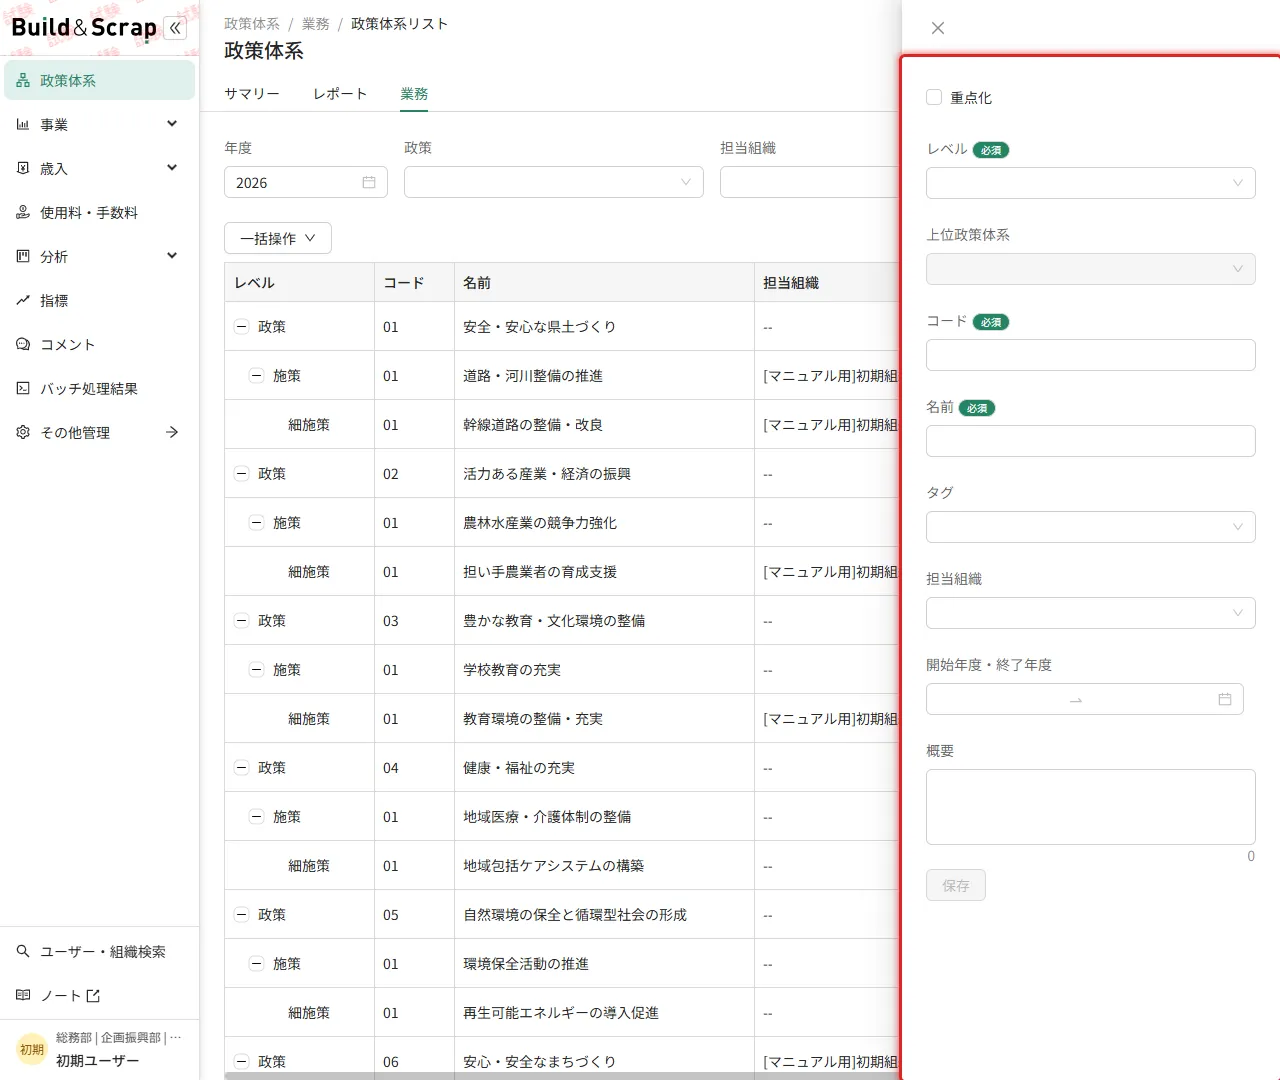Collapse the 施策 row 学校教育の充実
This screenshot has width=1280, height=1080.
coord(256,670)
